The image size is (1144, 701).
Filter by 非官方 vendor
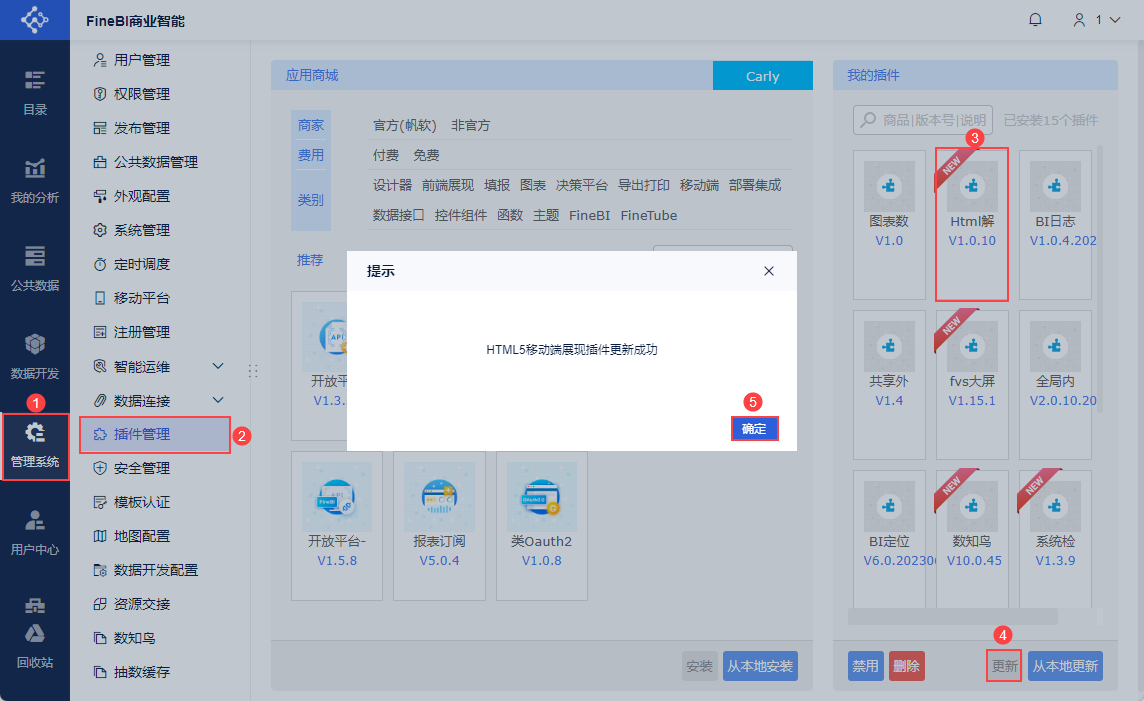click(x=471, y=125)
